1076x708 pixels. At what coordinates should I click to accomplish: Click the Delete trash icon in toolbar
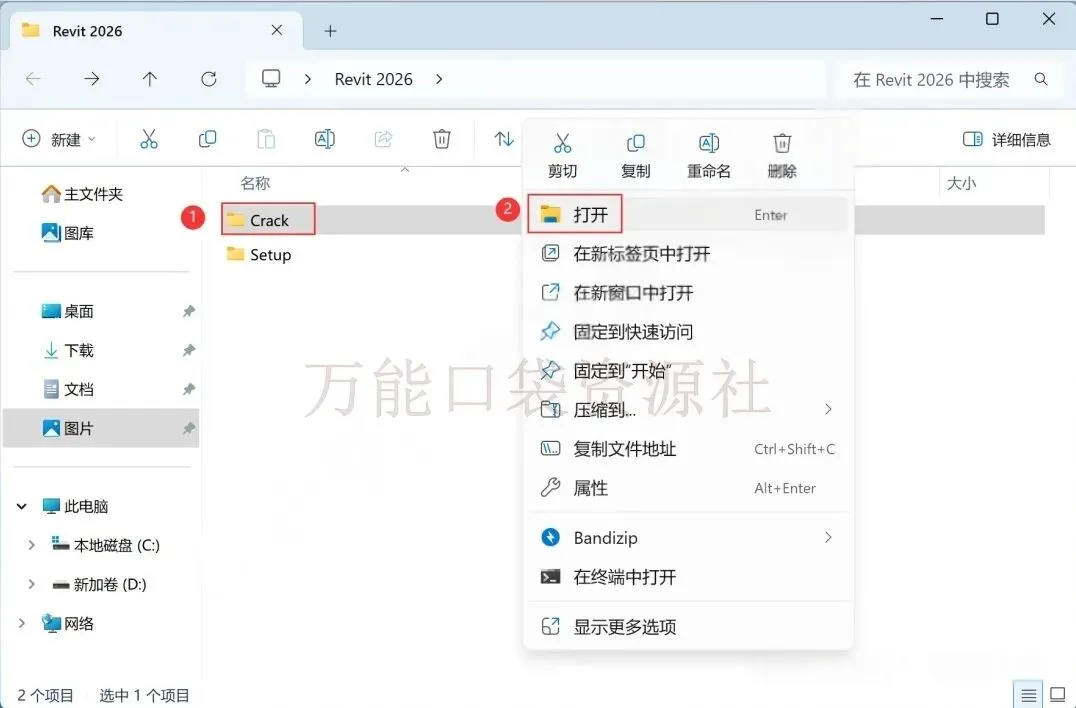[x=442, y=139]
